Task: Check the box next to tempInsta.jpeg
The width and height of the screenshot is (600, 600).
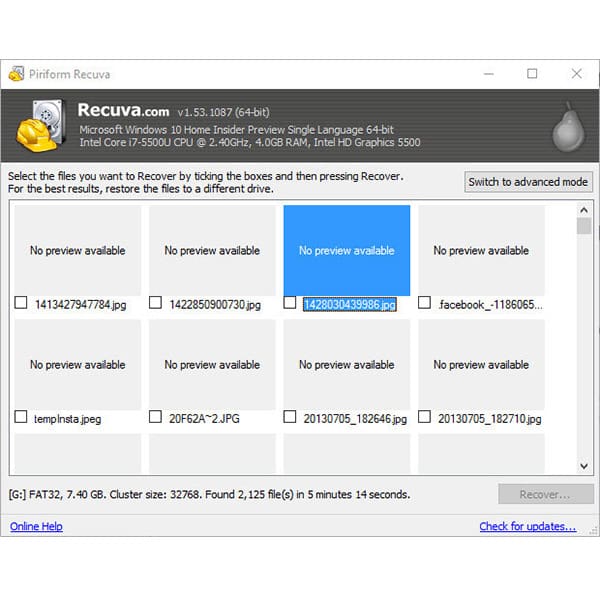Action: point(21,416)
